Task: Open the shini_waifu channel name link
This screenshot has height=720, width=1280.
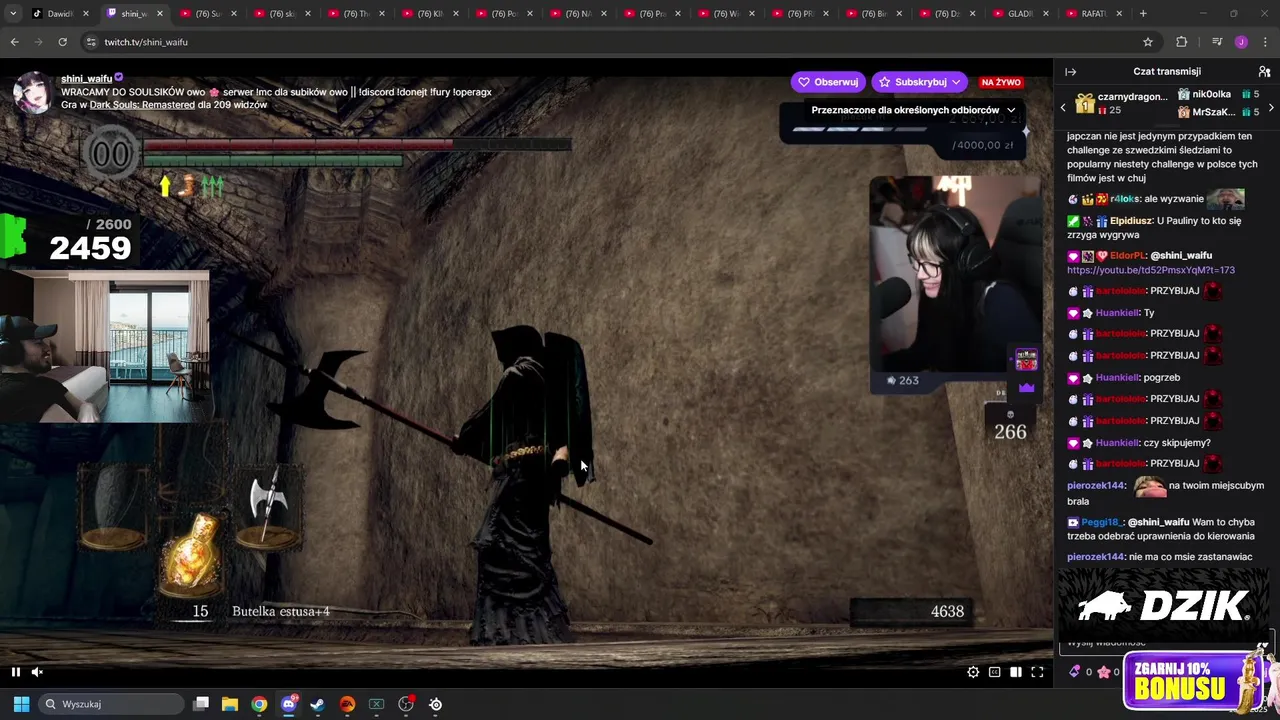Action: (x=86, y=78)
